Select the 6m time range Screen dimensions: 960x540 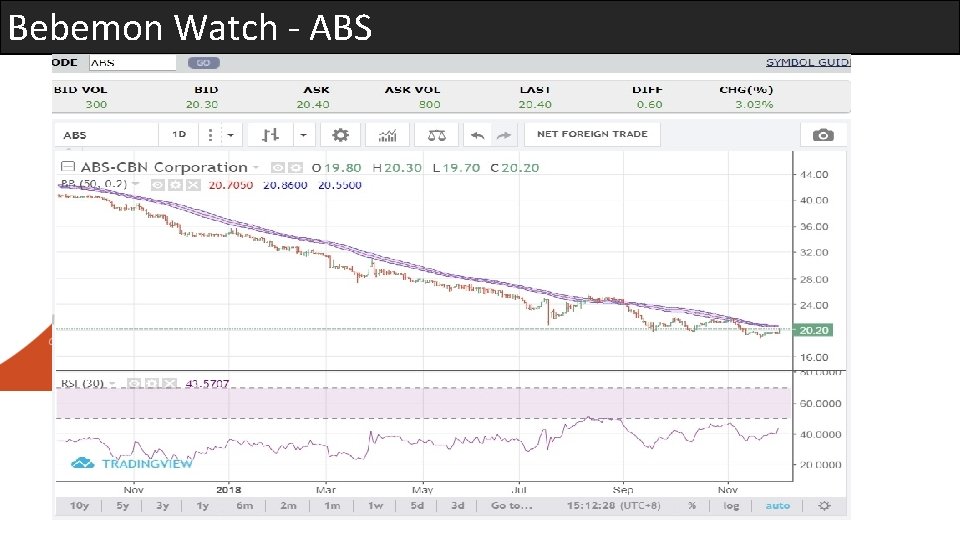point(244,506)
